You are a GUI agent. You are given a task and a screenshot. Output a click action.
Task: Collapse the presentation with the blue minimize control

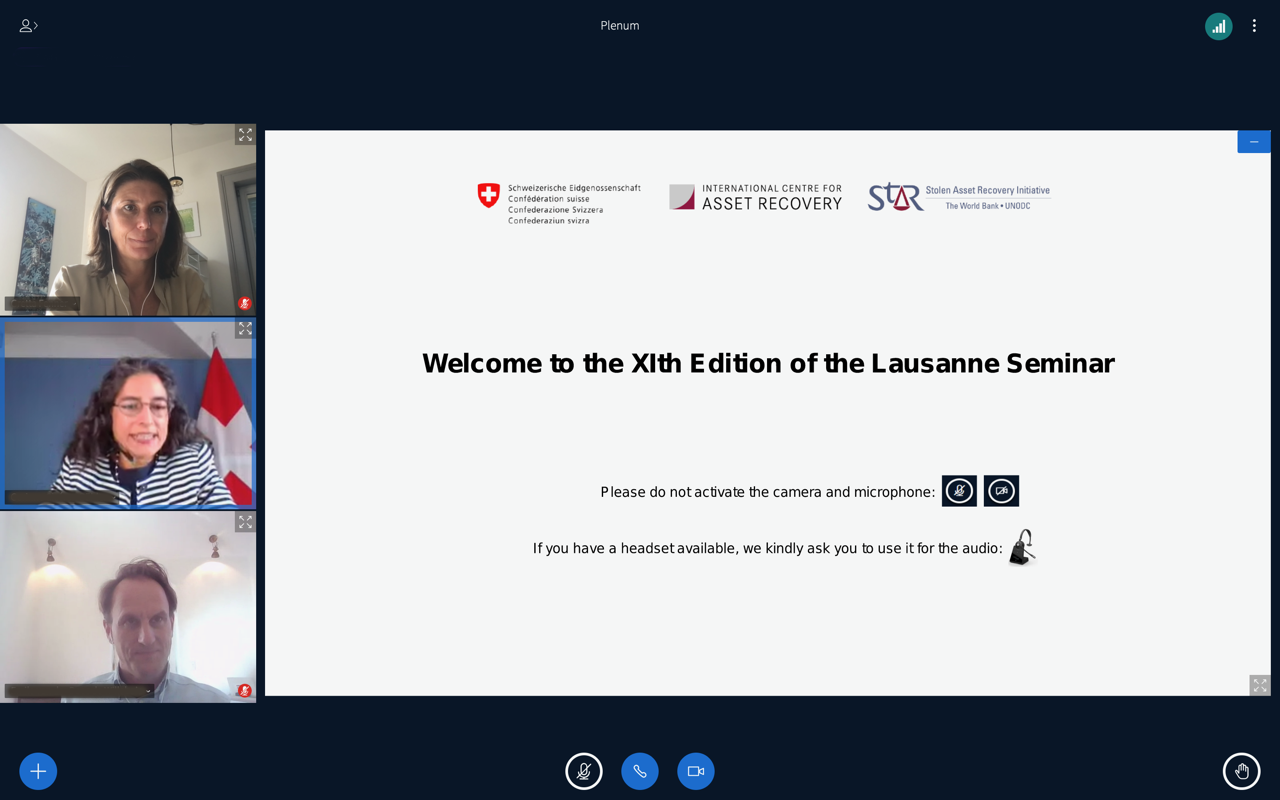tap(1253, 141)
